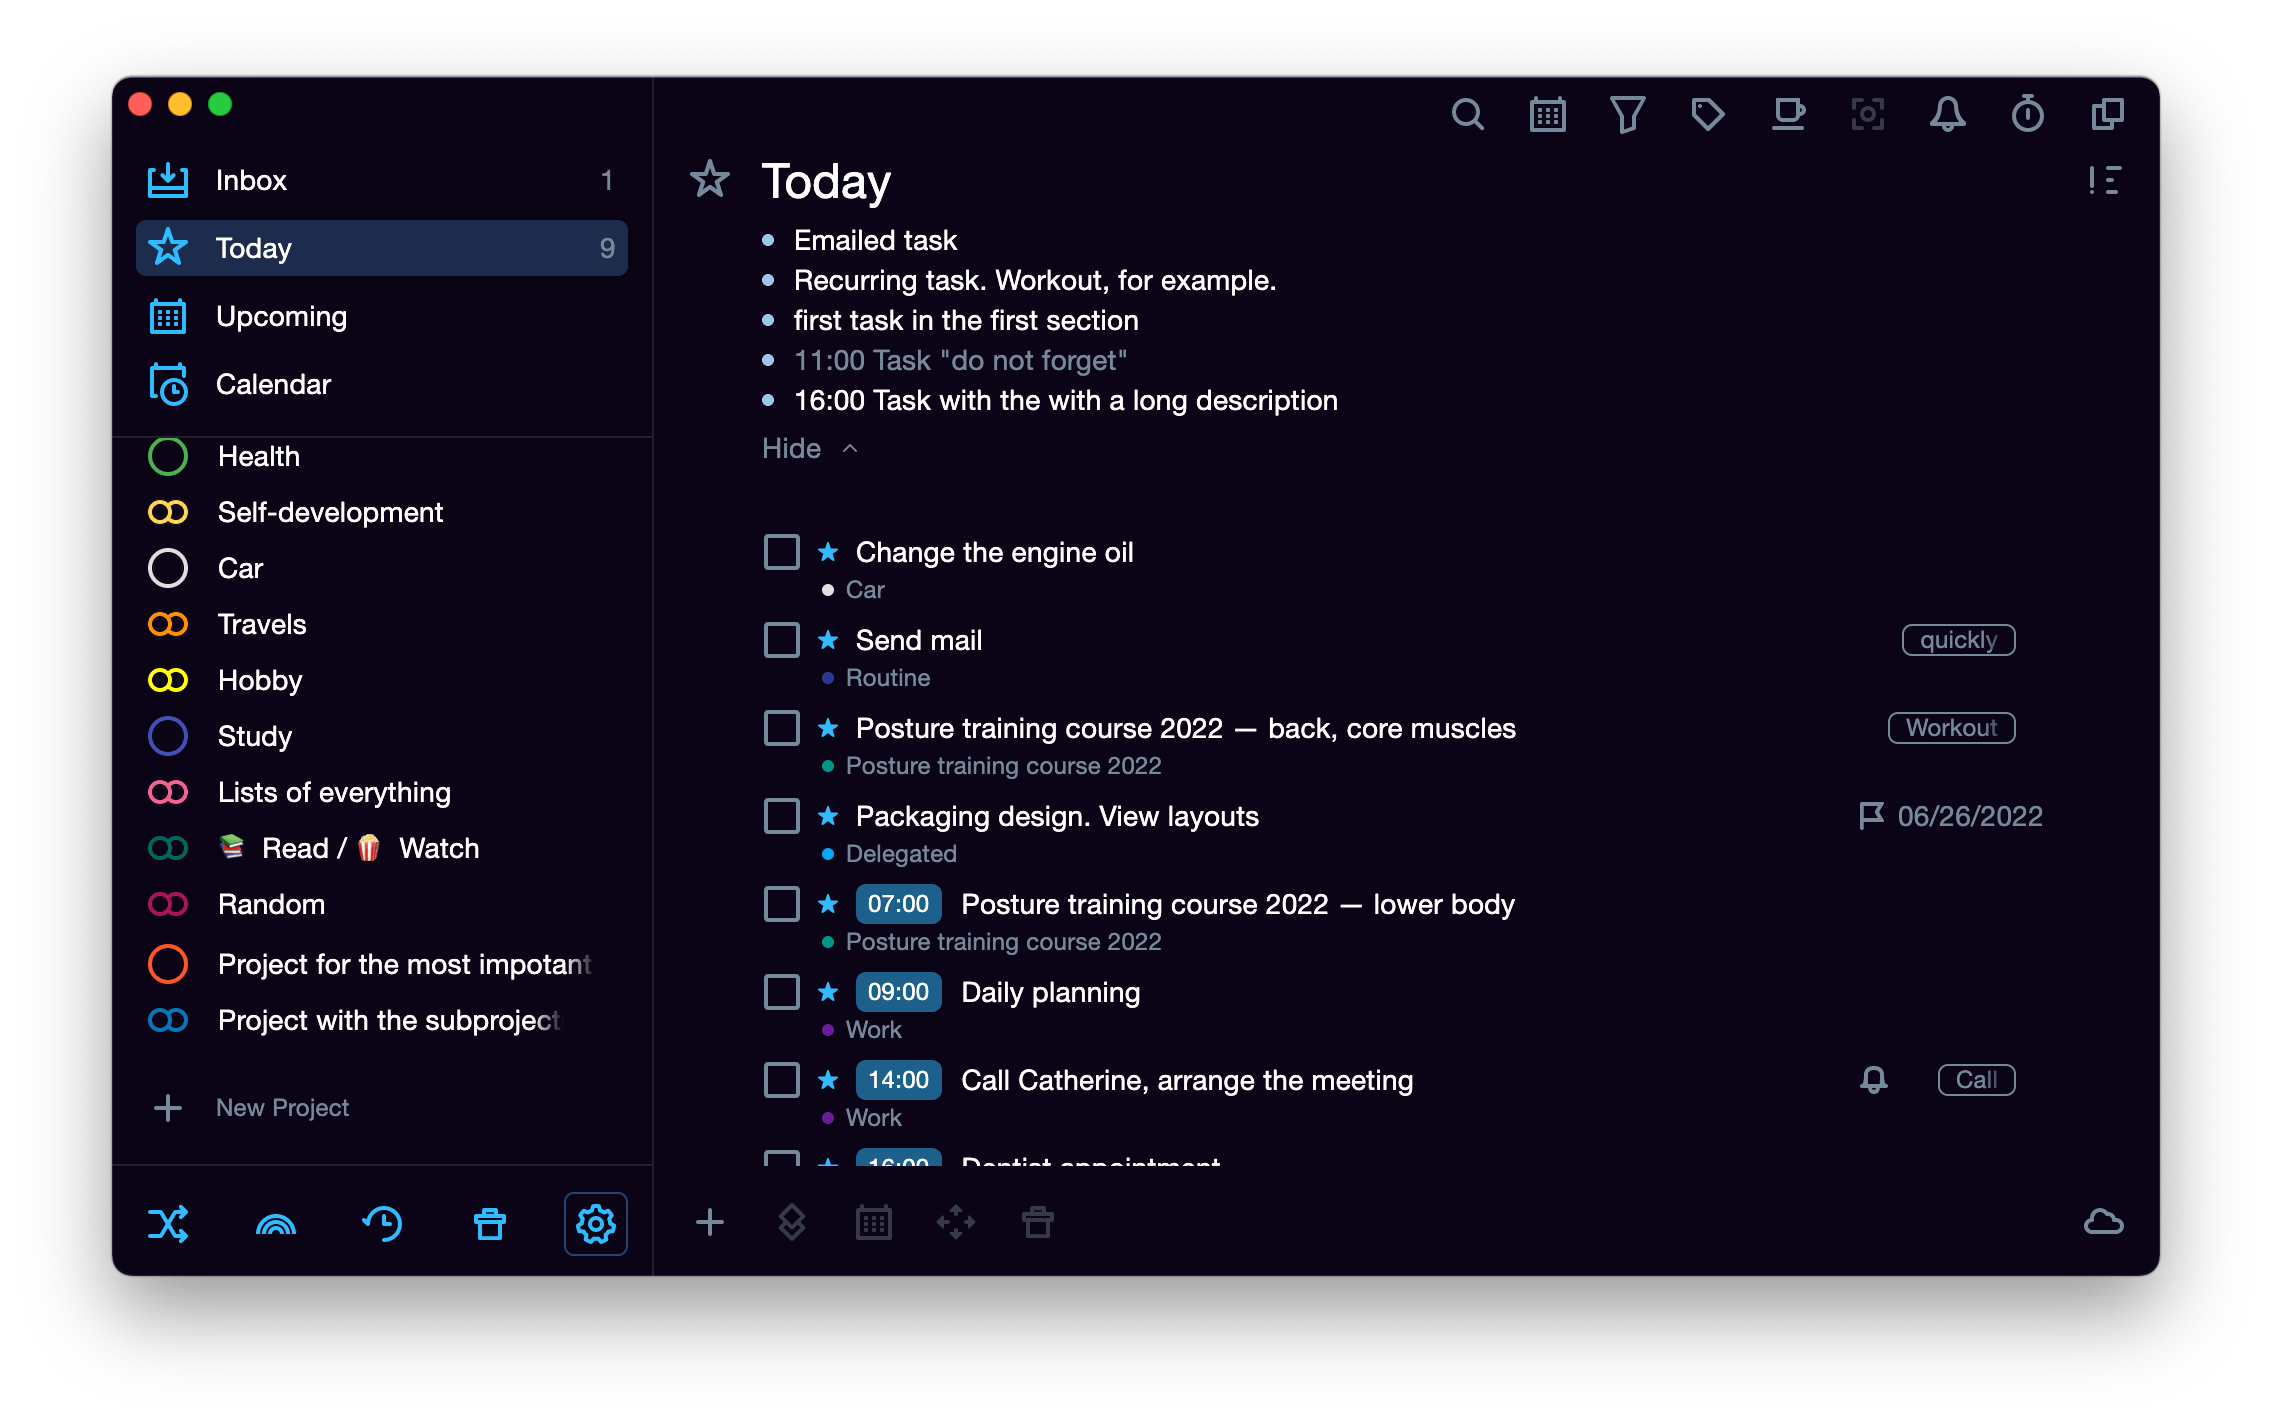Open the Study project
The height and width of the screenshot is (1424, 2272).
click(x=382, y=736)
